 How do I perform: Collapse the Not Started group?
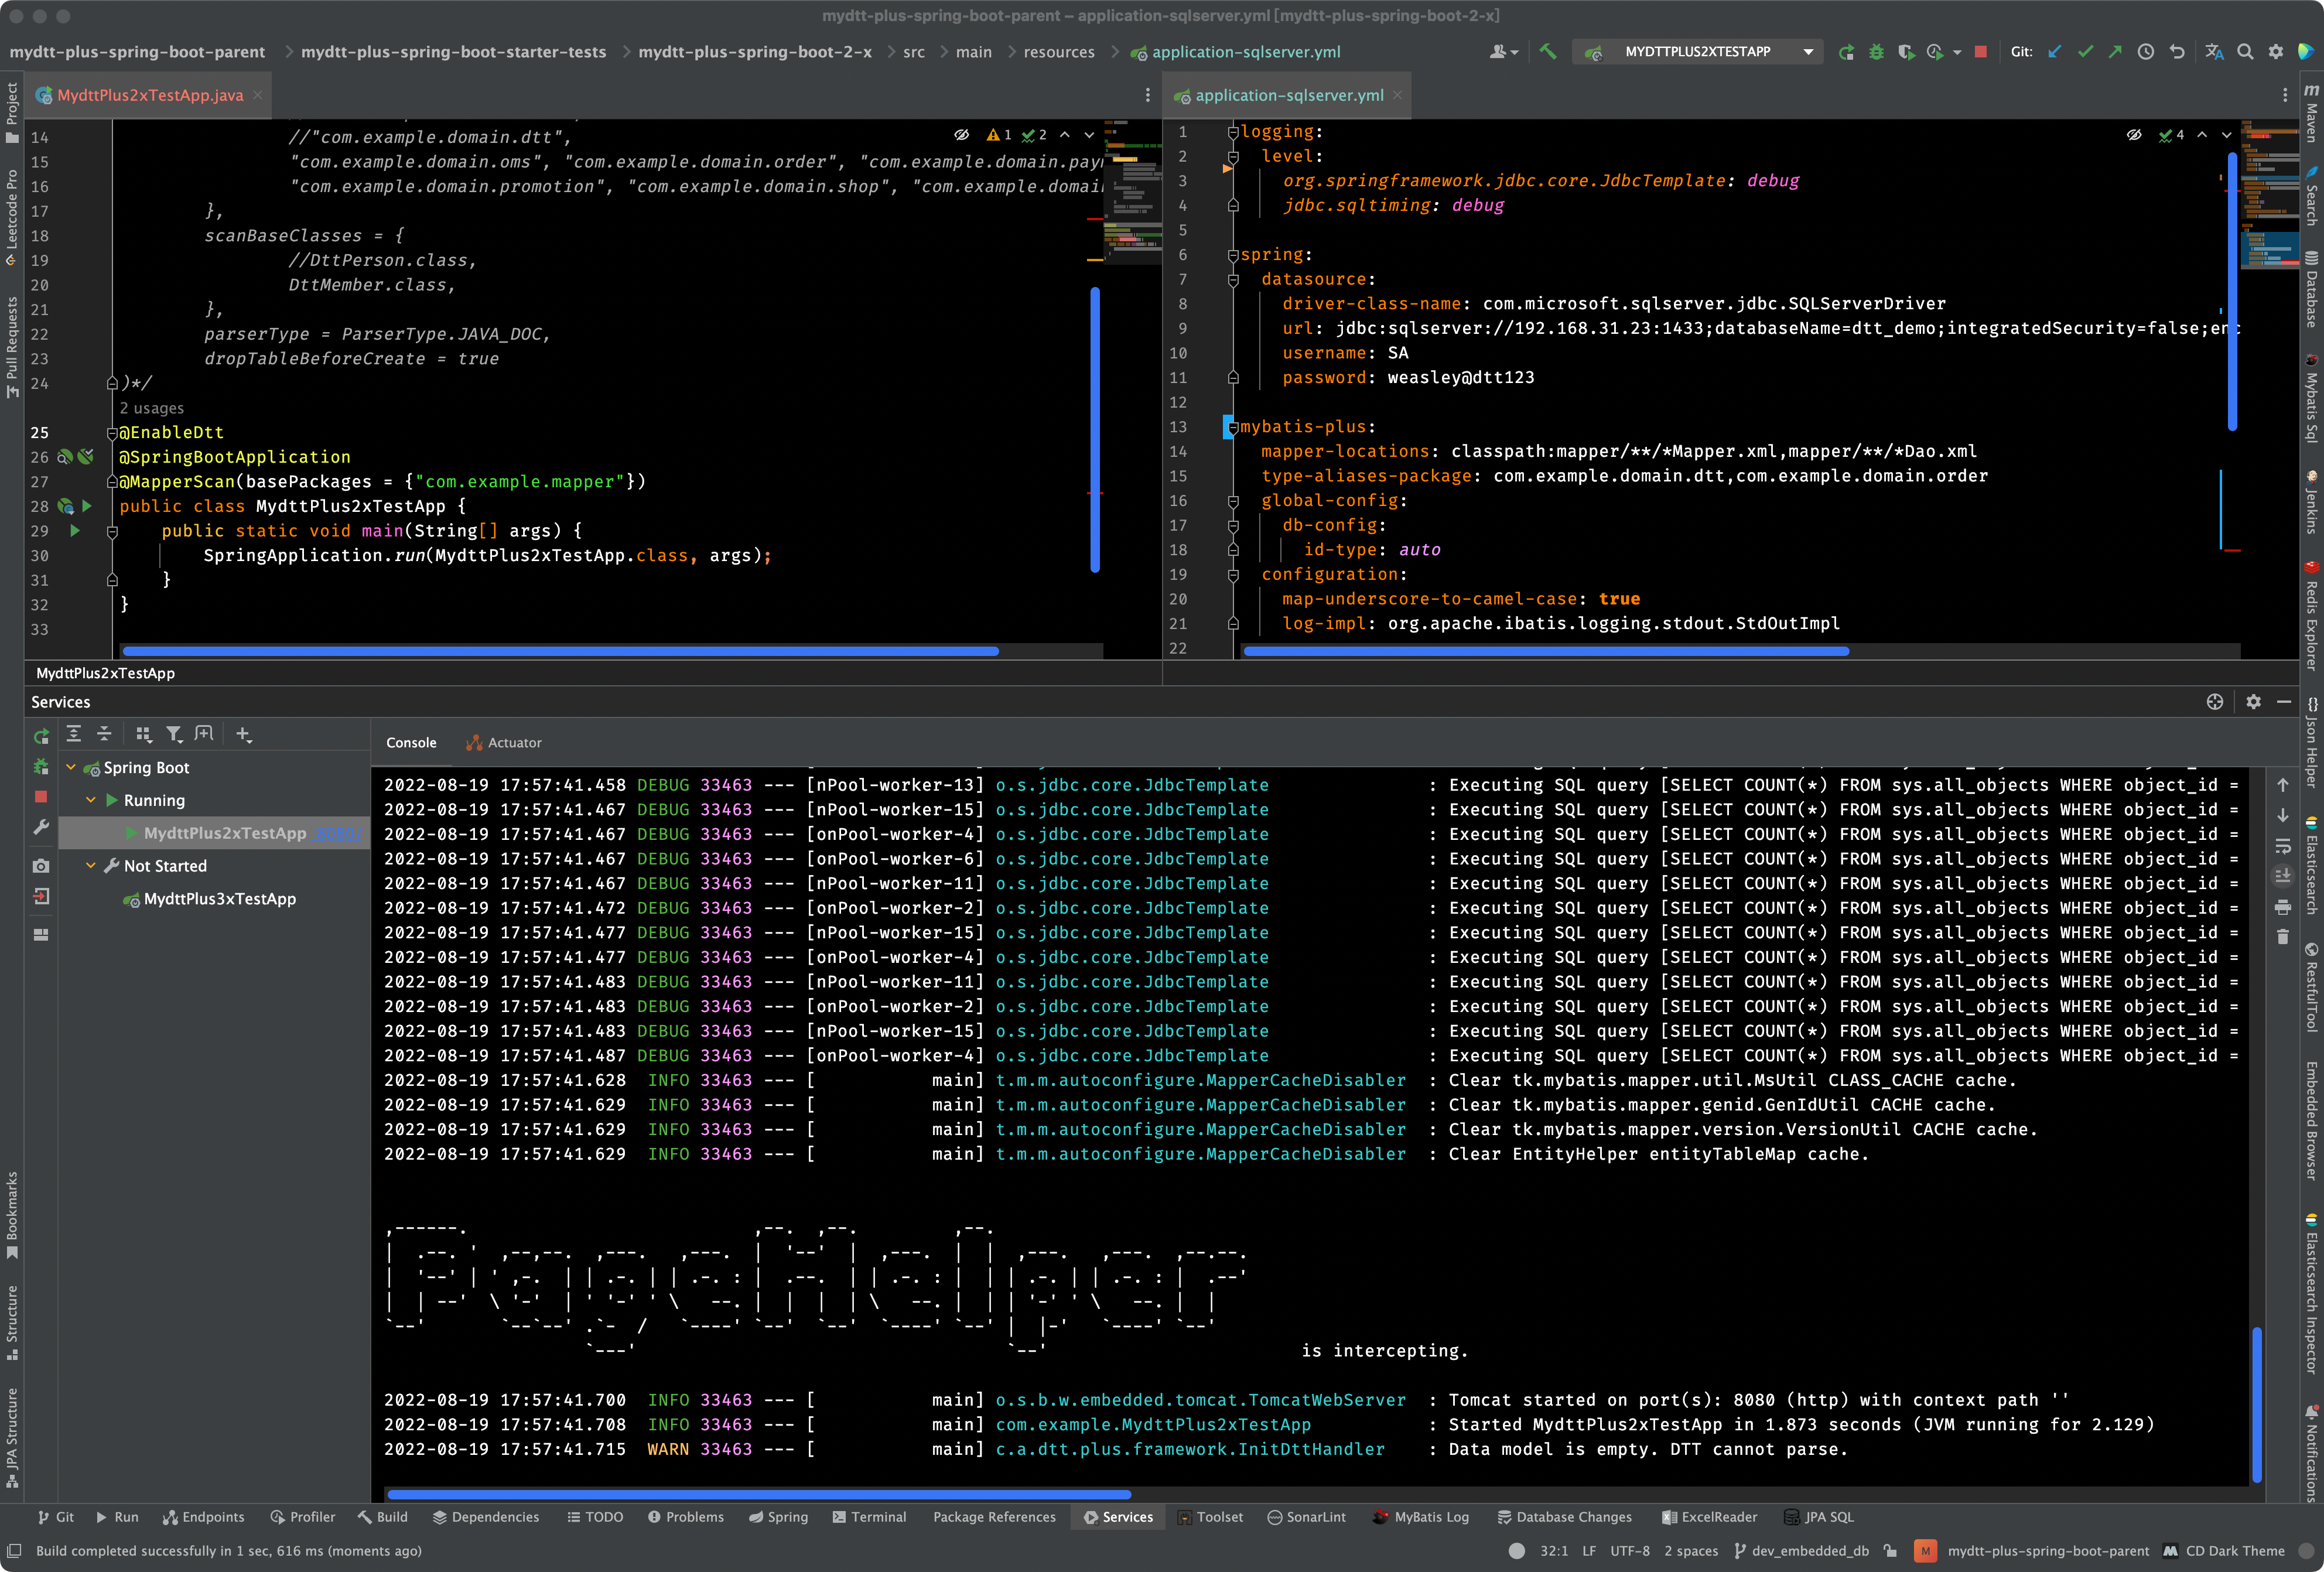(91, 865)
